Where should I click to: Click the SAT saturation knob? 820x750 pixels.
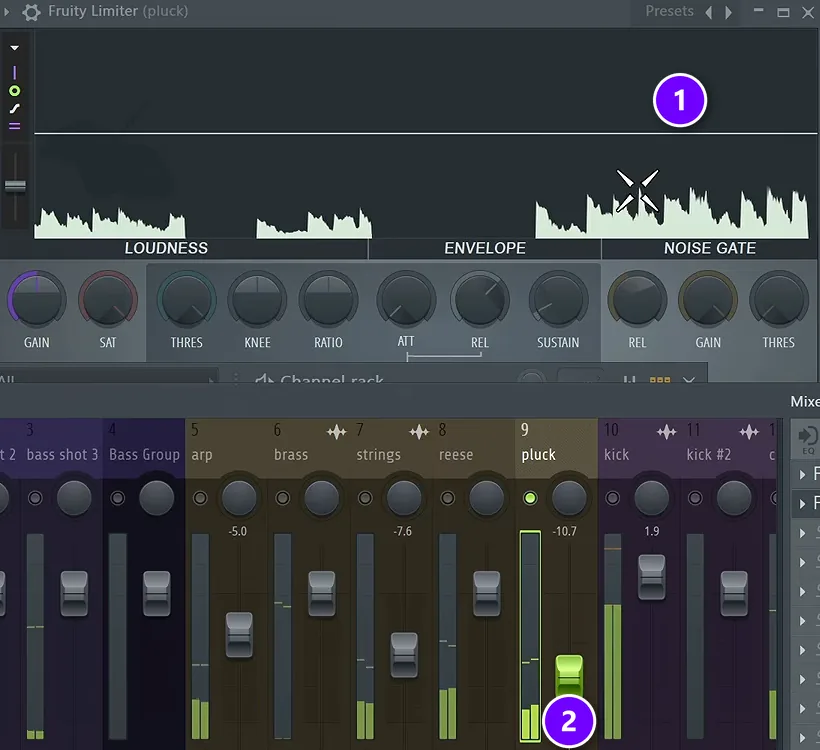[x=108, y=300]
